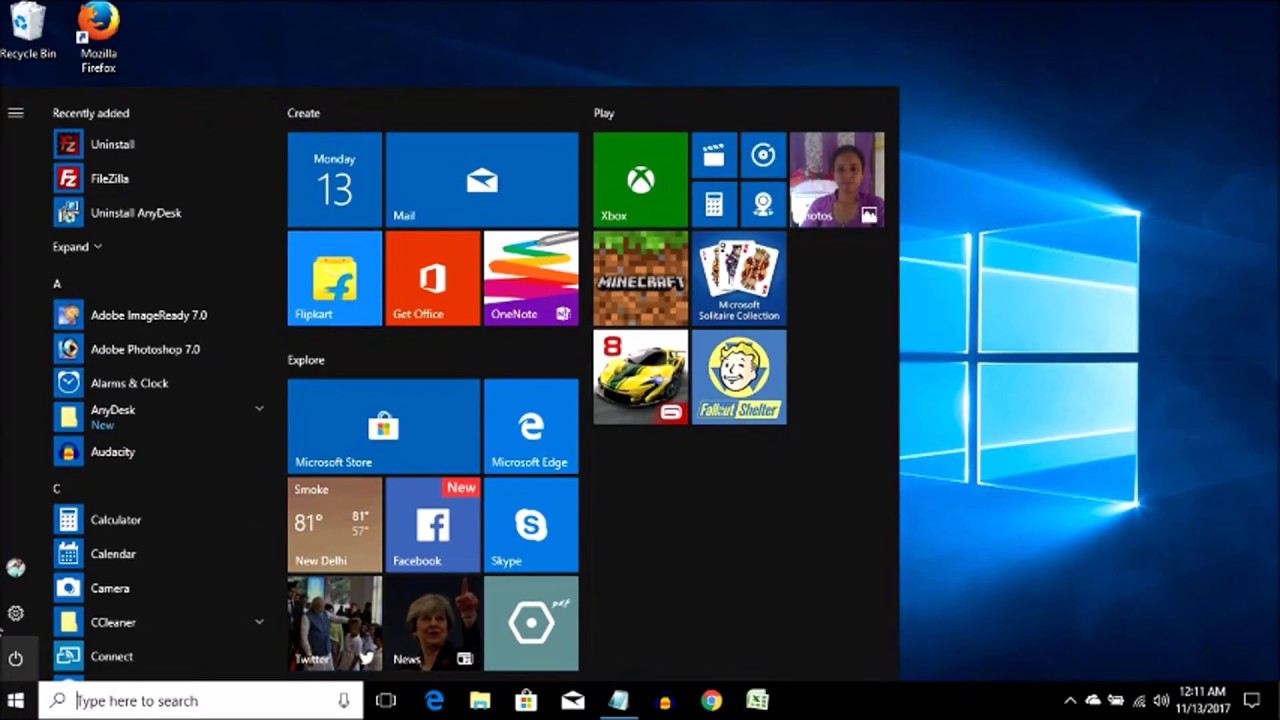Click the 'Type here to search' box
Viewport: 1280px width, 720px height.
click(x=200, y=701)
